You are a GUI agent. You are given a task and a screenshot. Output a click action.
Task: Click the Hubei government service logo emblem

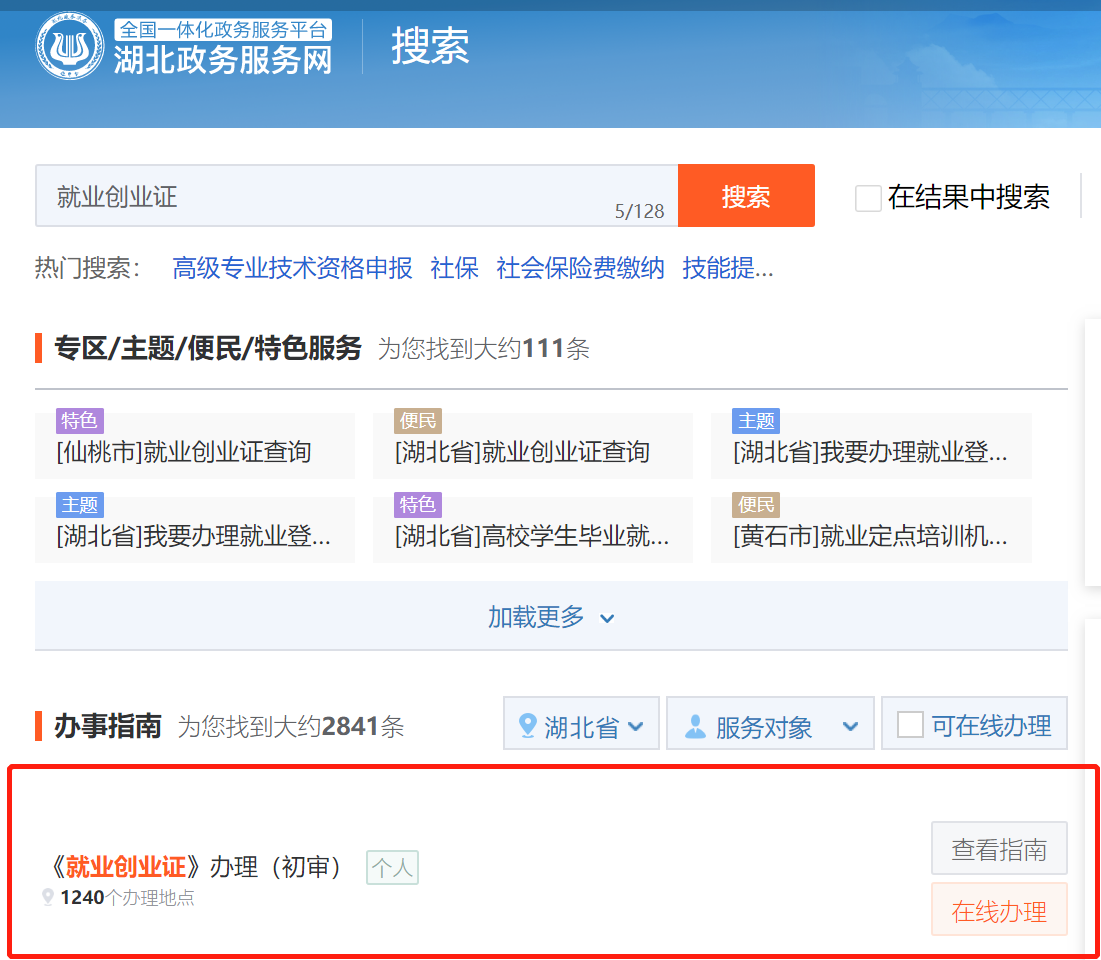tap(70, 45)
